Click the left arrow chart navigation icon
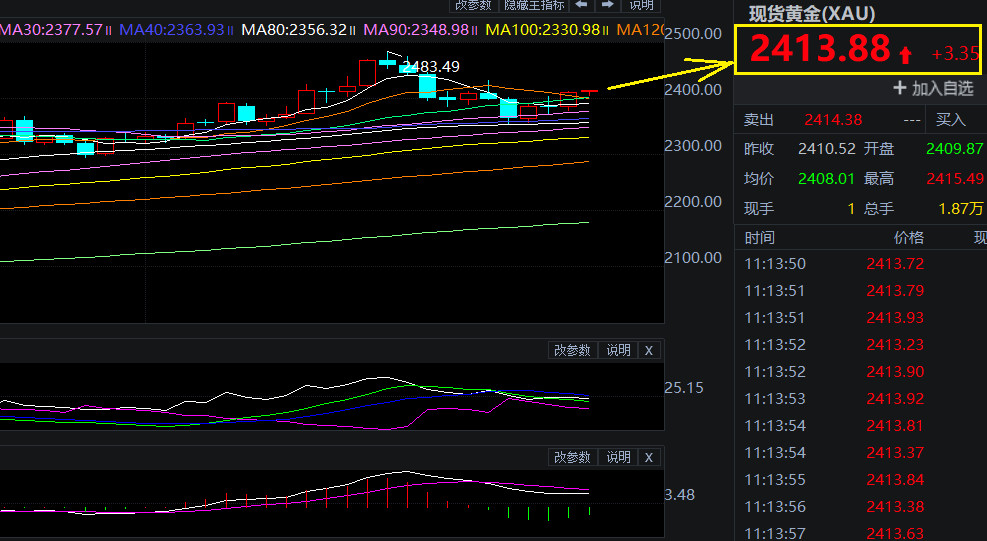The width and height of the screenshot is (987, 541). click(581, 5)
